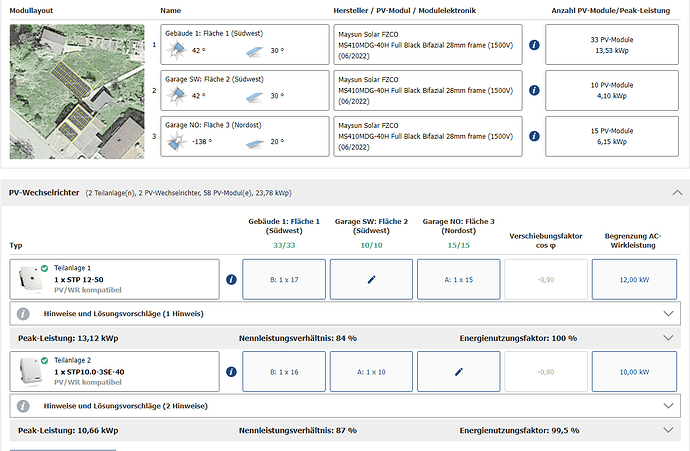
Task: Click 33 PV-Module 13,53 kWp box
Action: (x=612, y=44)
